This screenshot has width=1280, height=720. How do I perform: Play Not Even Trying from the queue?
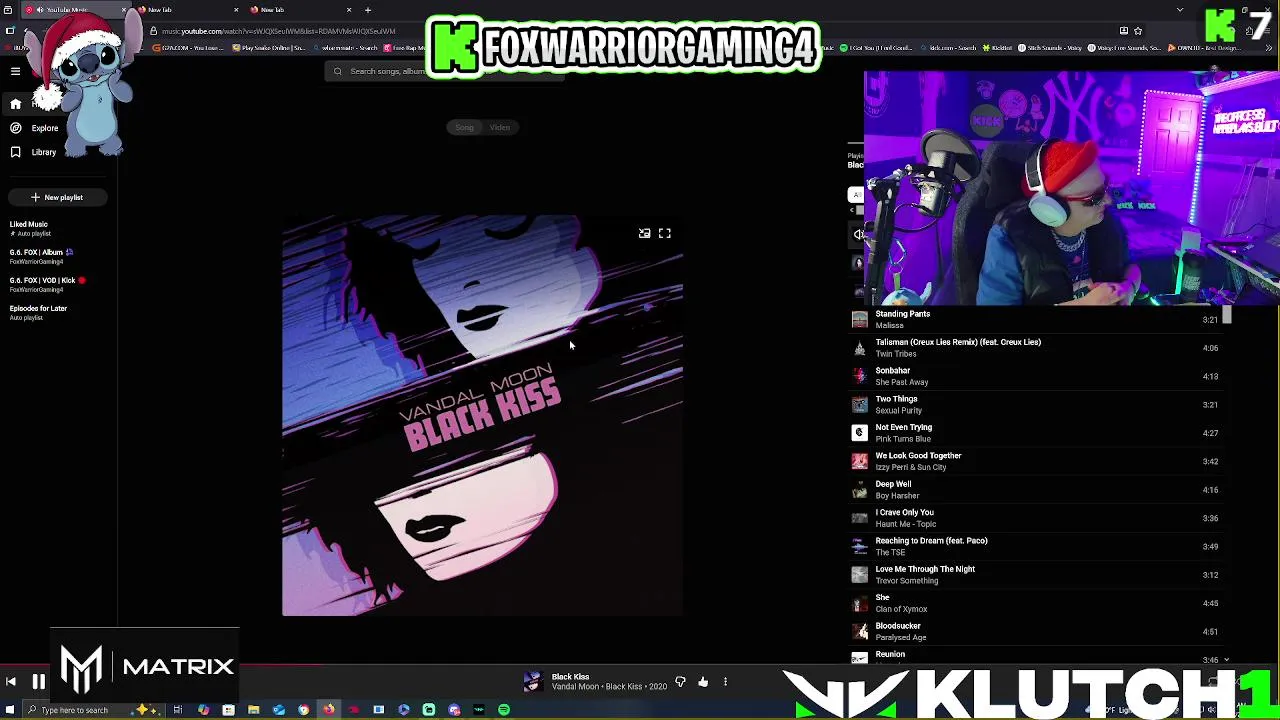(1038, 433)
